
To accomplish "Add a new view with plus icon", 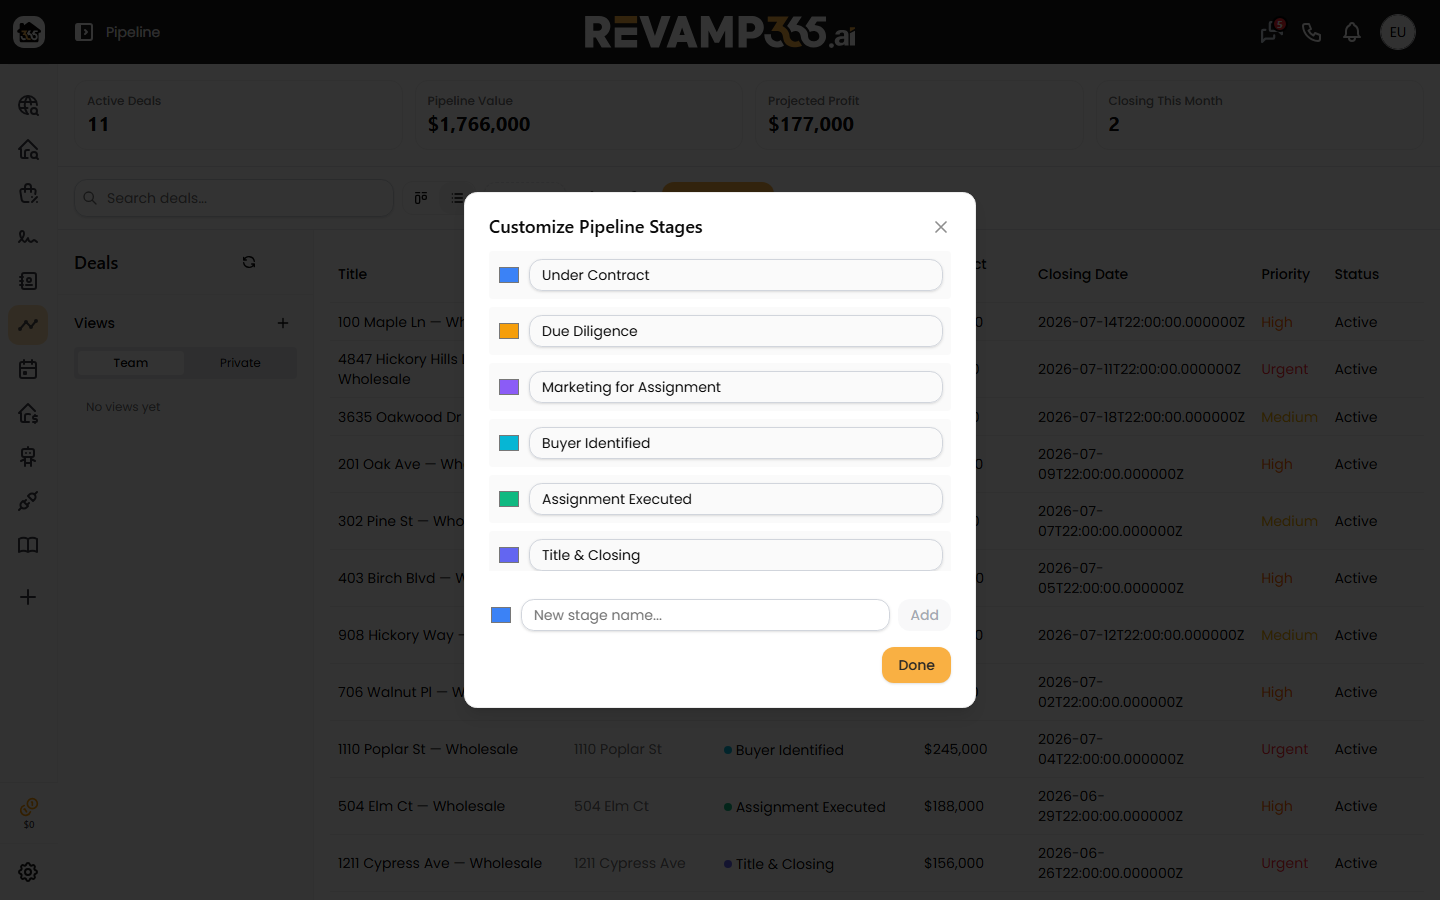I will point(283,323).
